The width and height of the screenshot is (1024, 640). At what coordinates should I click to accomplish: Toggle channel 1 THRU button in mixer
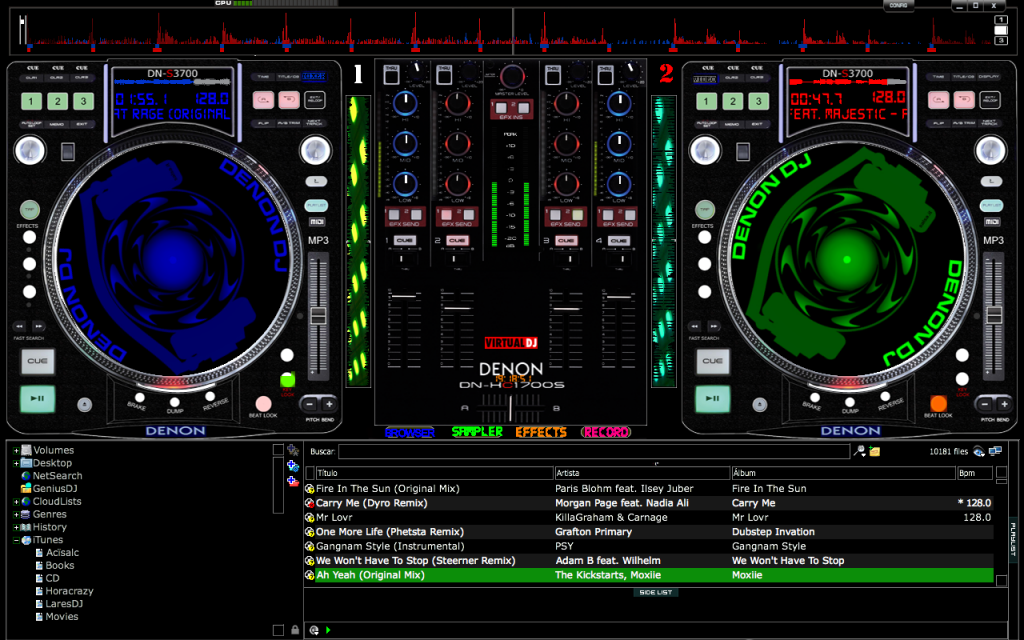391,76
